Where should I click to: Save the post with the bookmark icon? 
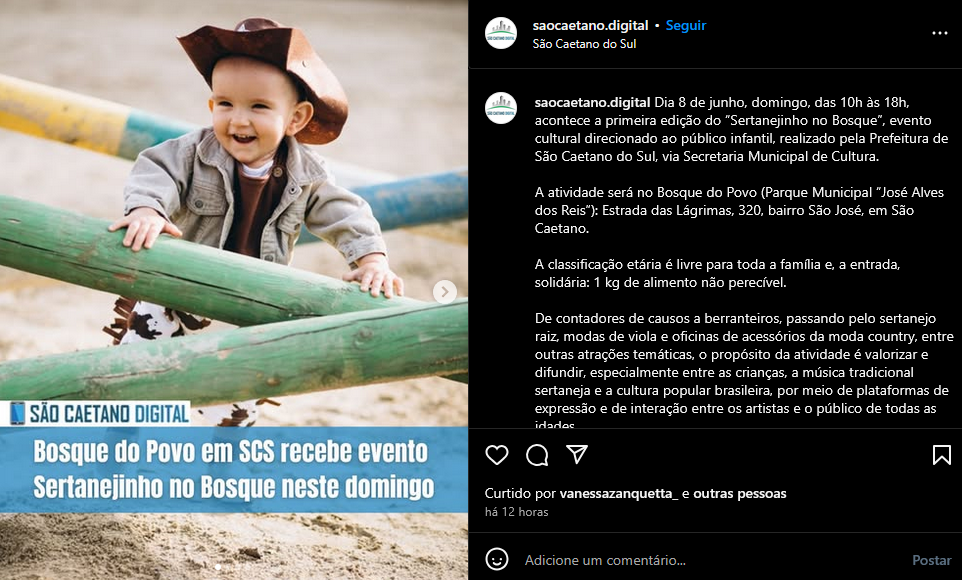(x=942, y=455)
